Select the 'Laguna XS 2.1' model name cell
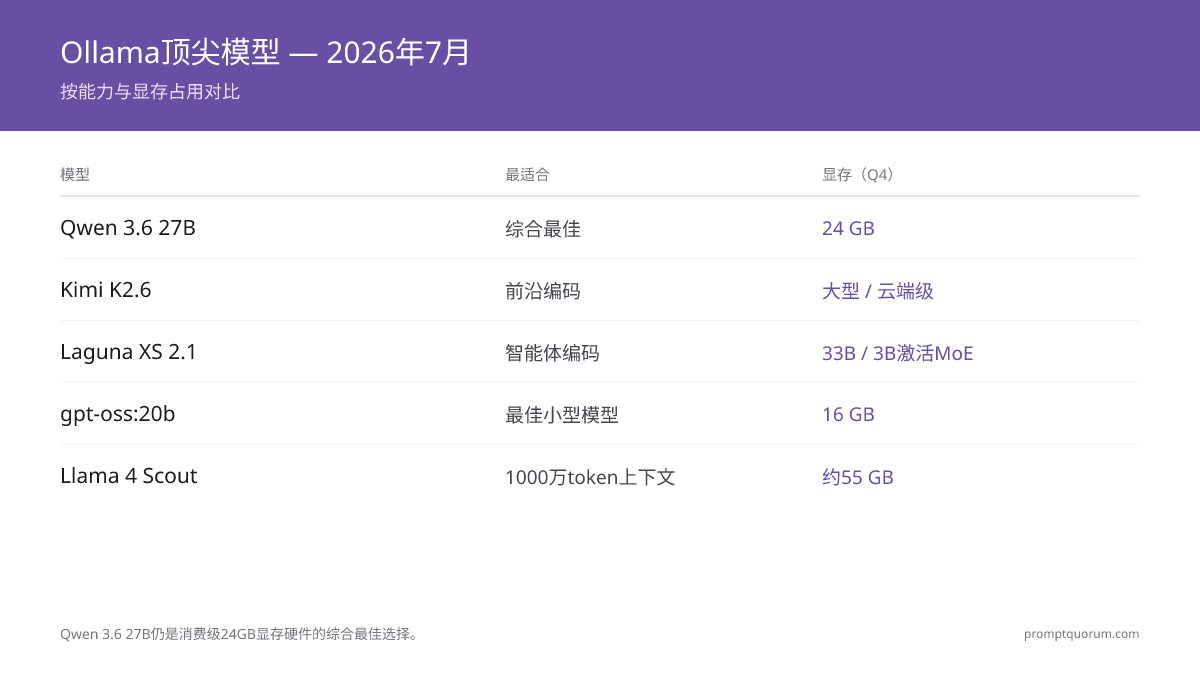The image size is (1200, 675). 128,352
